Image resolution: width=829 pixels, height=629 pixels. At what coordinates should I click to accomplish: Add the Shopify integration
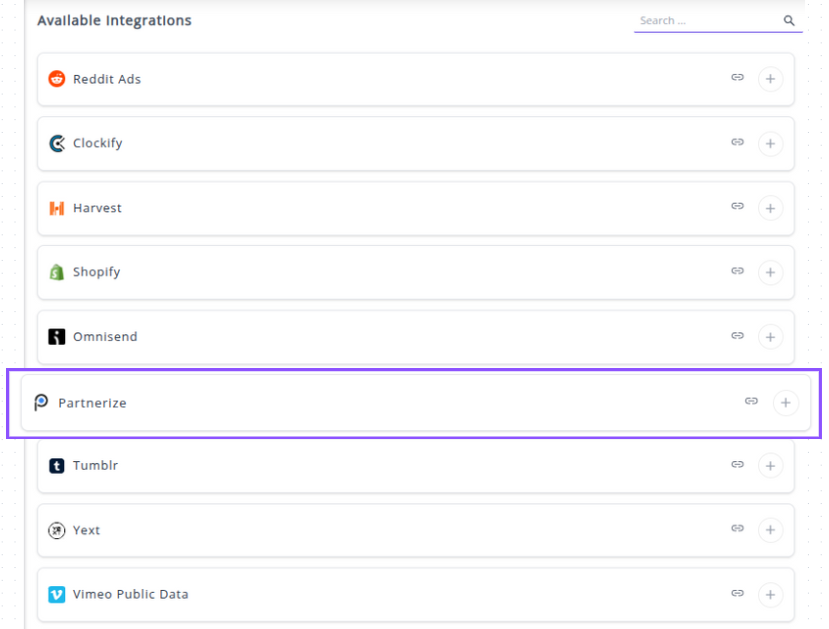point(770,272)
